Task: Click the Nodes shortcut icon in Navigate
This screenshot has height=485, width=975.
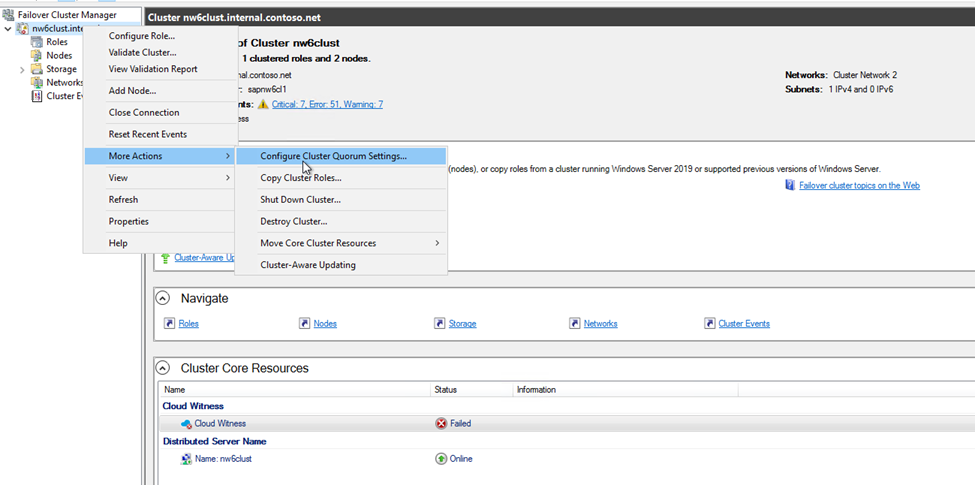Action: click(304, 323)
